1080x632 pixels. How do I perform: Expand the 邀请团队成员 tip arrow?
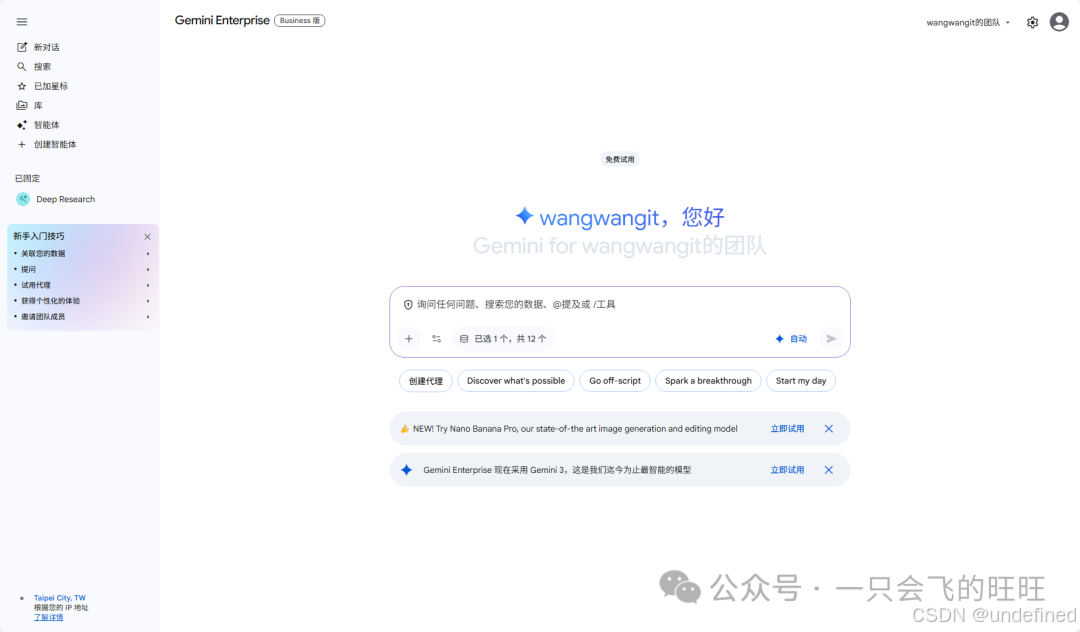click(x=148, y=317)
